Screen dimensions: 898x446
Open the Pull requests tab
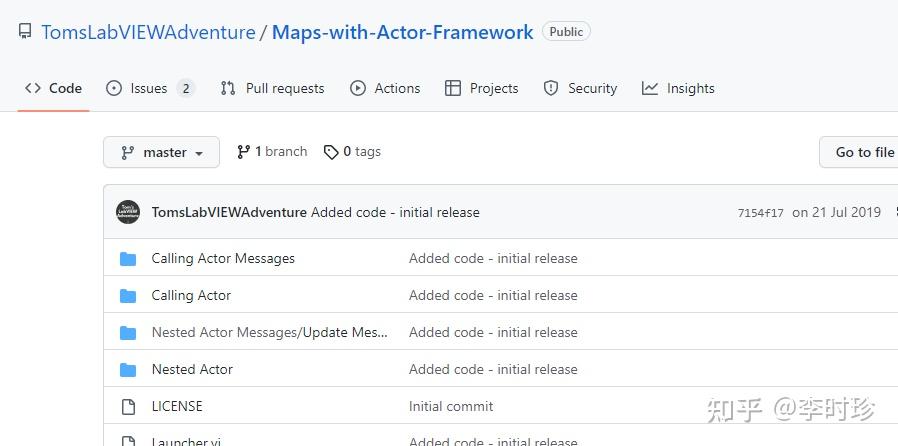pyautogui.click(x=272, y=88)
